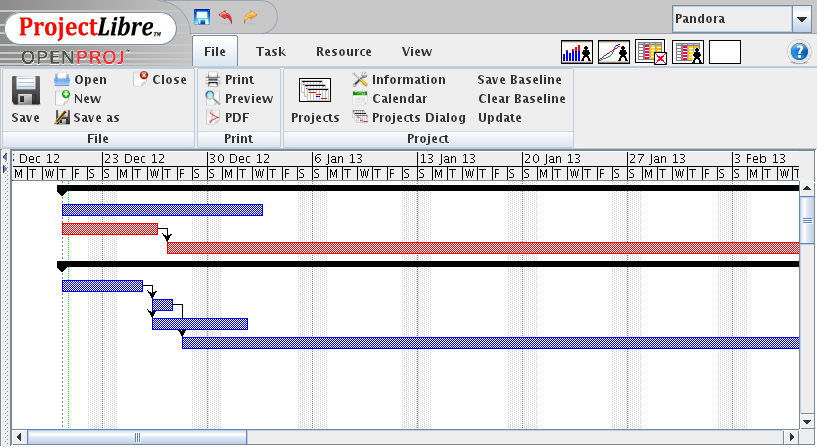The height and width of the screenshot is (447, 817).
Task: Click the horizontal scrollbar thumb
Action: pyautogui.click(x=137, y=437)
